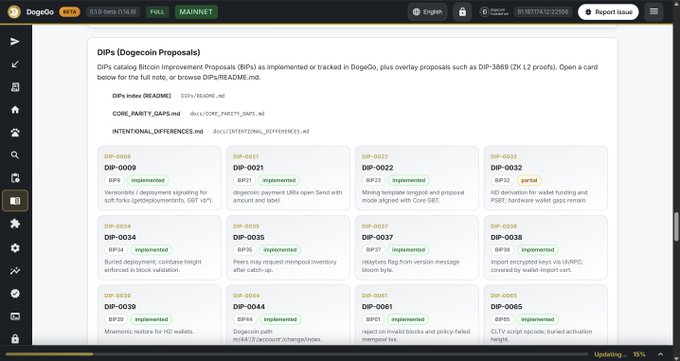Viewport: 680px width, 361px height.
Task: Click DIPs/README.md path text
Action: coord(203,96)
